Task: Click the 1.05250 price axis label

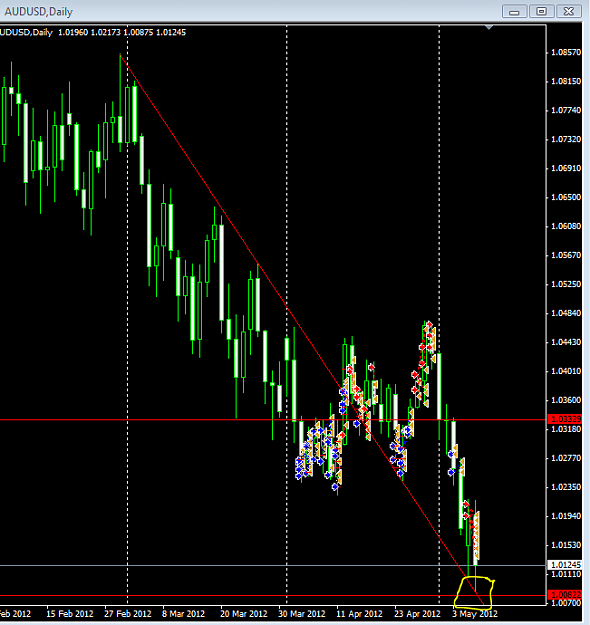Action: [566, 284]
